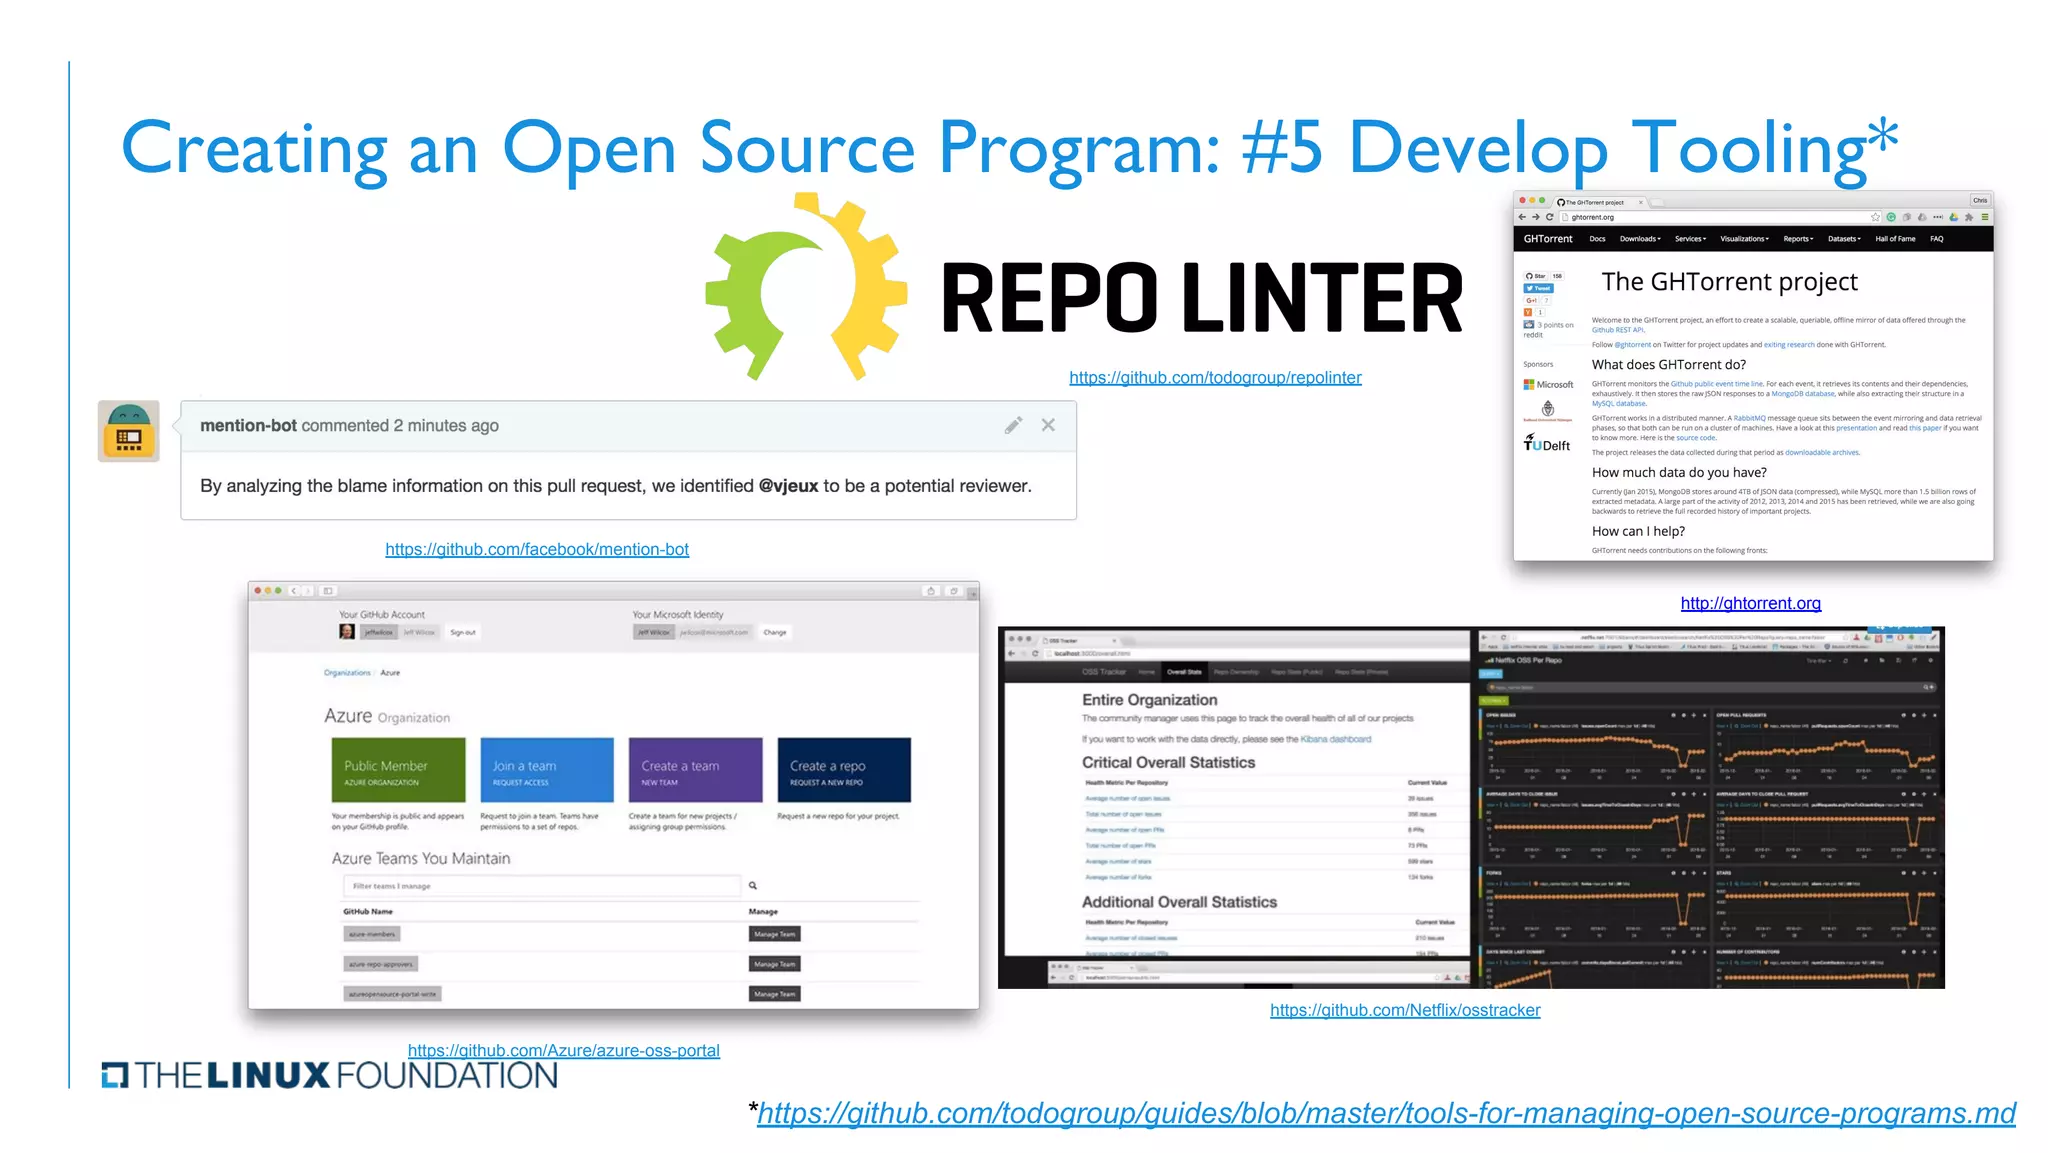Click the GitHub Star button on GHTorrent page
The height and width of the screenshot is (1153, 2048).
(1536, 276)
